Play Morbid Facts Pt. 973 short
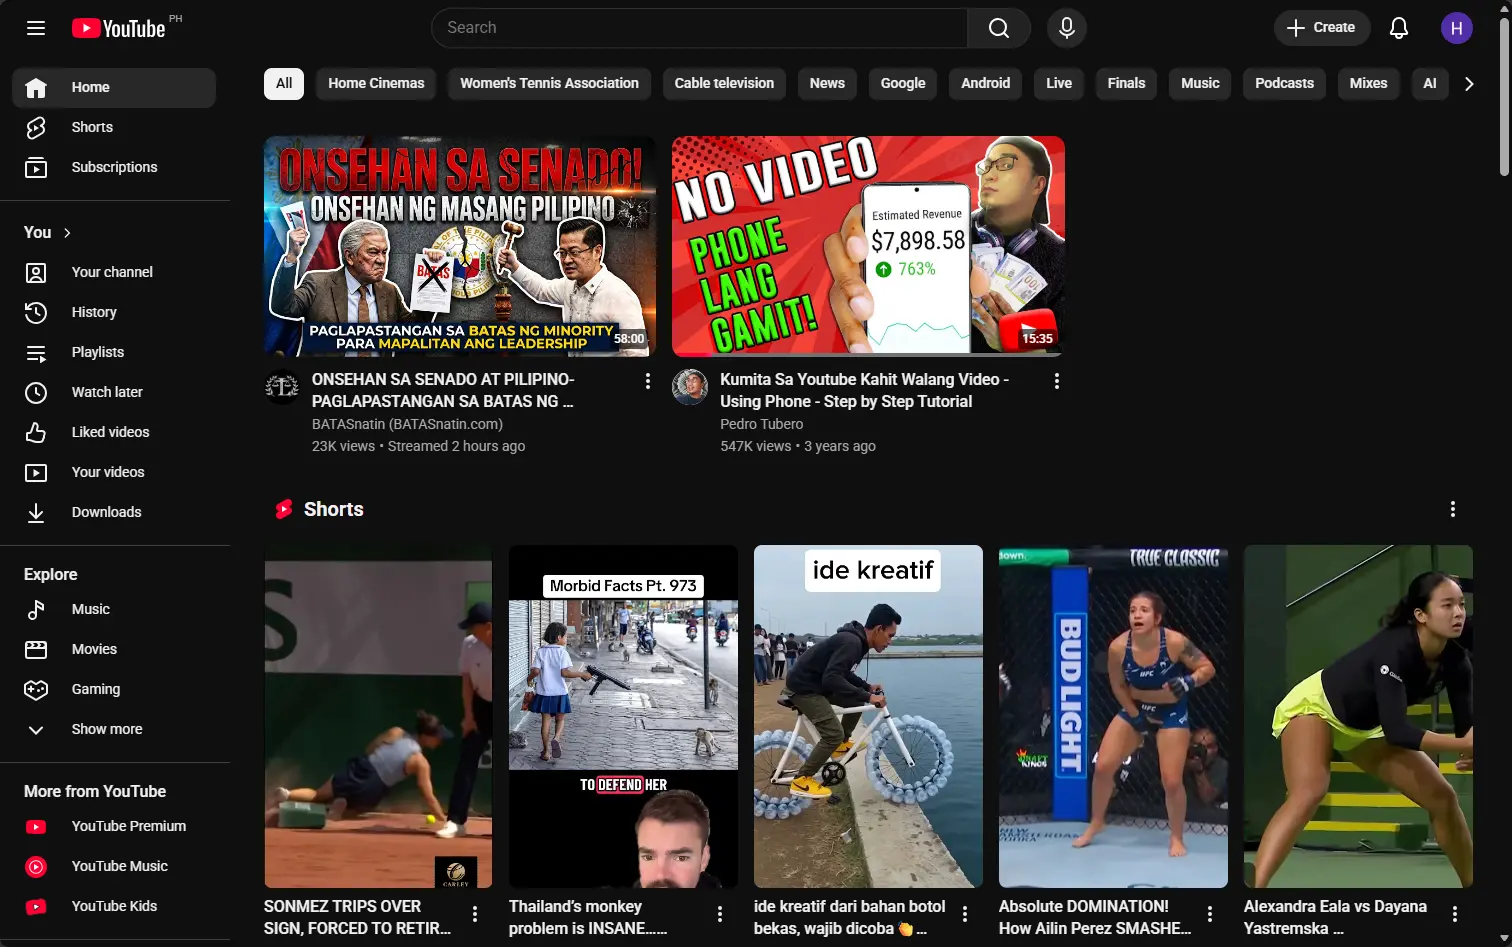The height and width of the screenshot is (947, 1512). click(x=623, y=716)
